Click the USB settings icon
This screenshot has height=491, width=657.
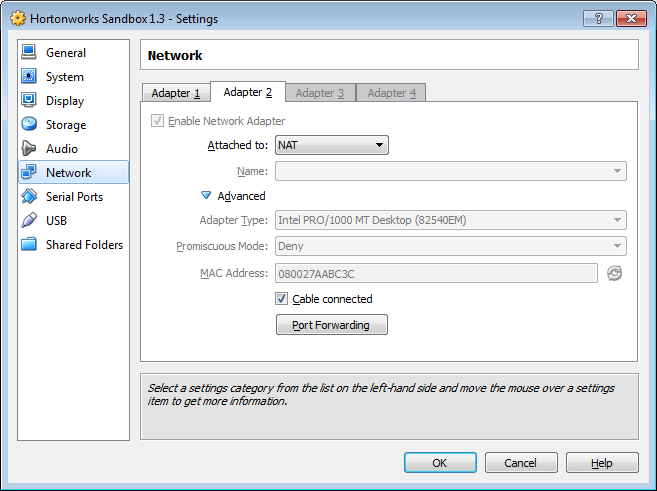point(28,221)
